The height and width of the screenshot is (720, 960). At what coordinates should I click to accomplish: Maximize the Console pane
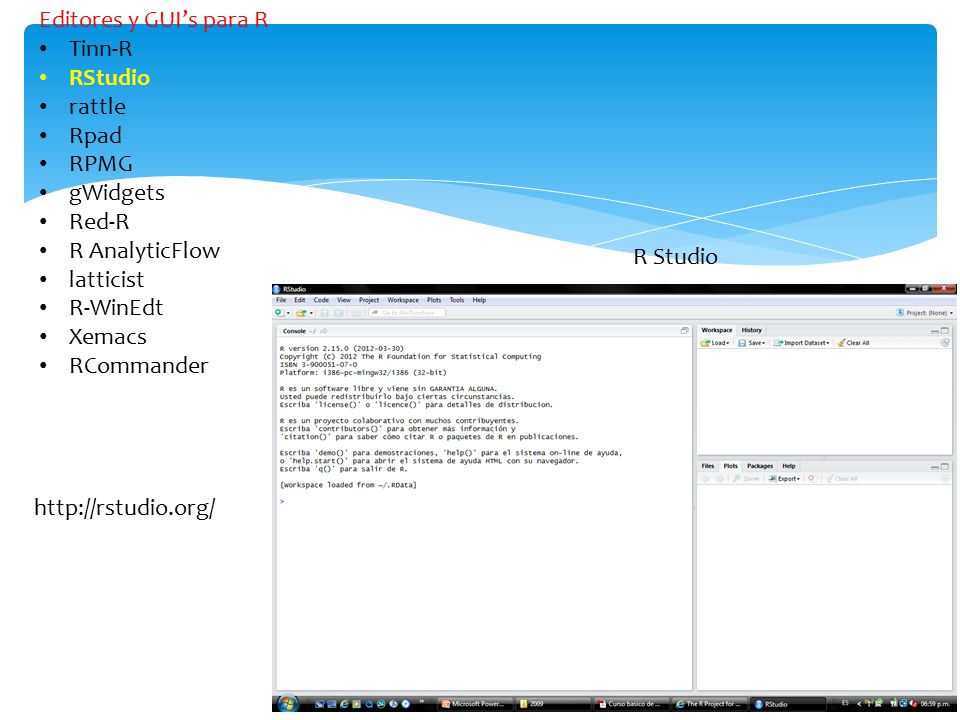684,331
